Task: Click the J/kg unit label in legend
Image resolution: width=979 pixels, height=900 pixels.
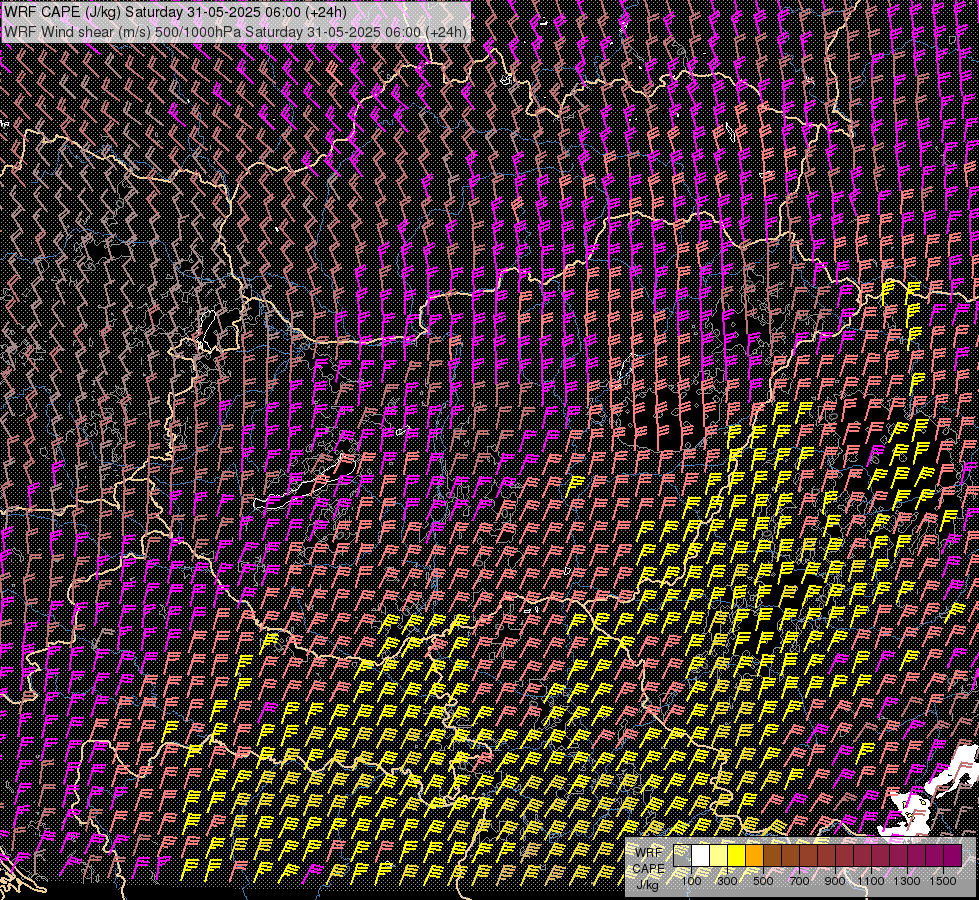Action: [647, 884]
